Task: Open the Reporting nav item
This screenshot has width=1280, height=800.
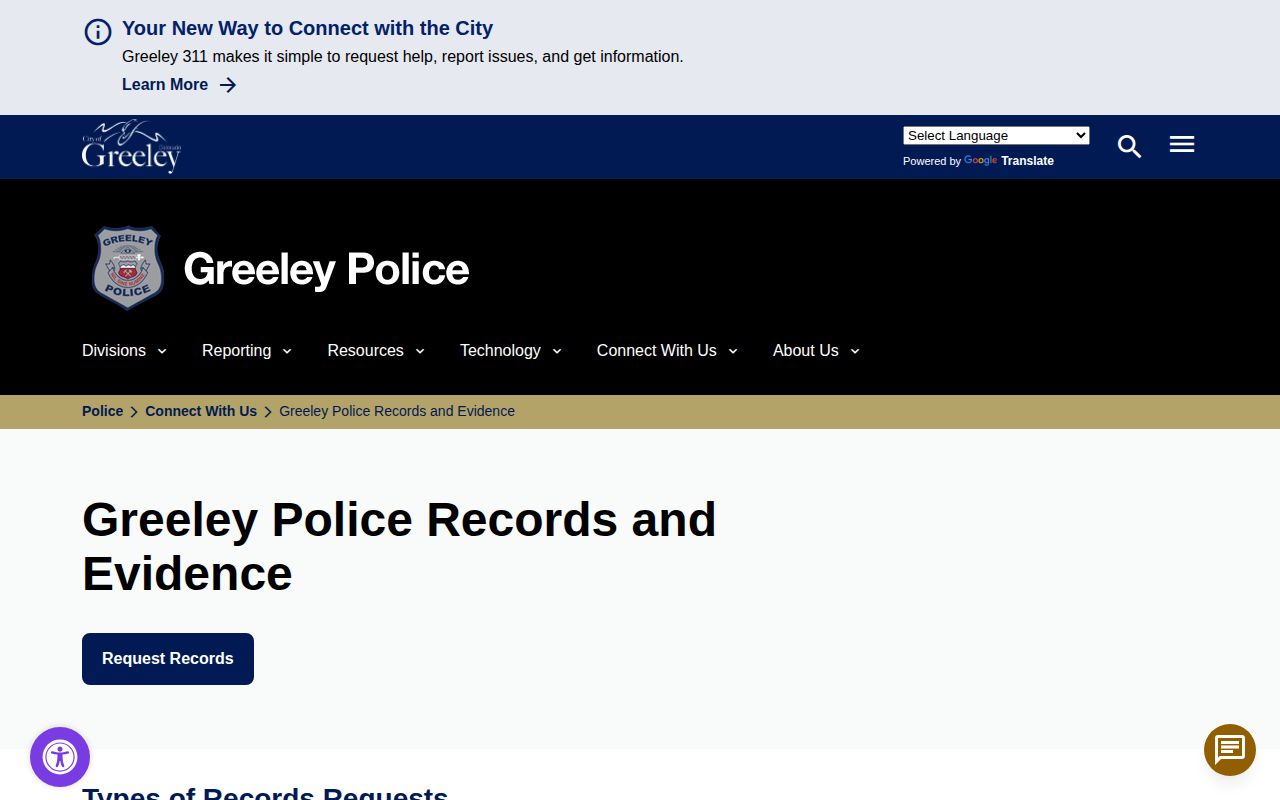Action: point(236,351)
